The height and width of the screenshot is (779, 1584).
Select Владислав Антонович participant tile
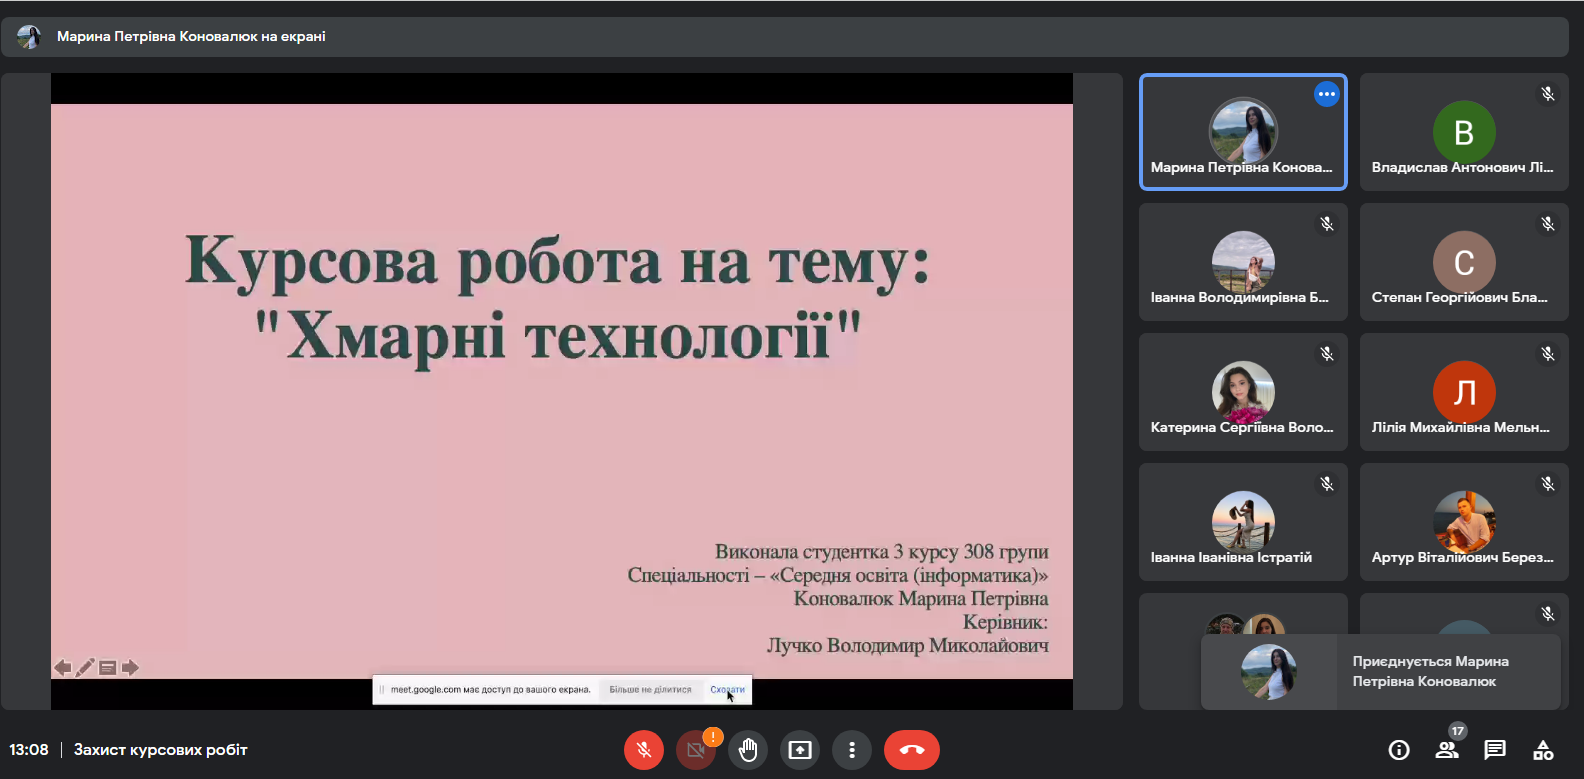(1464, 132)
